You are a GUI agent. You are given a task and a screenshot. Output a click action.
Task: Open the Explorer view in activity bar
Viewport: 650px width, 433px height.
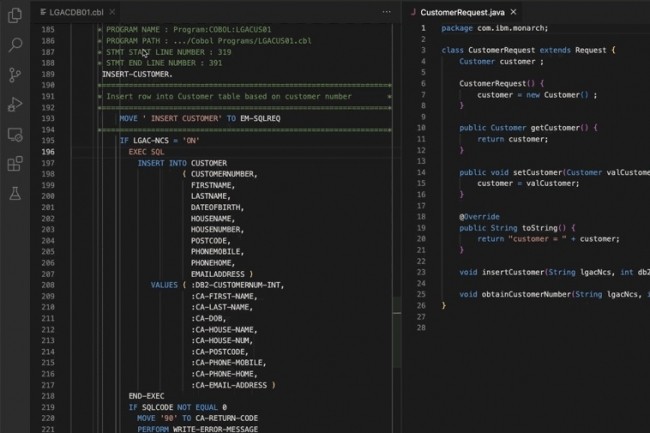point(15,14)
